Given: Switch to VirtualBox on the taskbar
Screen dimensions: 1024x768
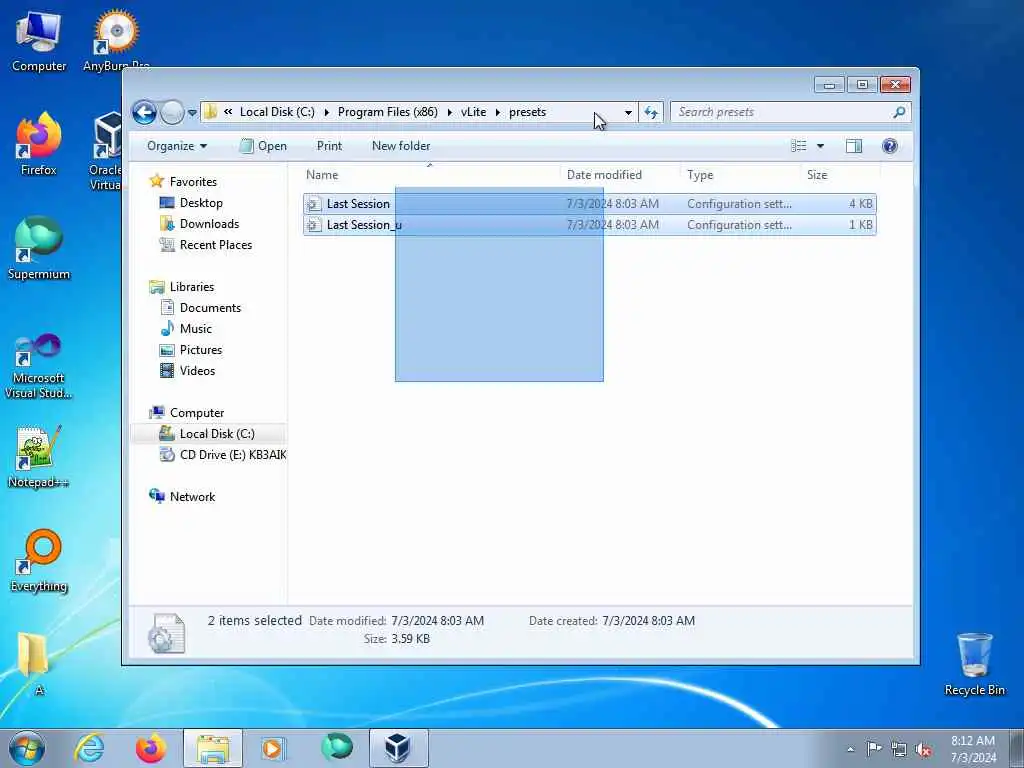Looking at the screenshot, I should (399, 748).
